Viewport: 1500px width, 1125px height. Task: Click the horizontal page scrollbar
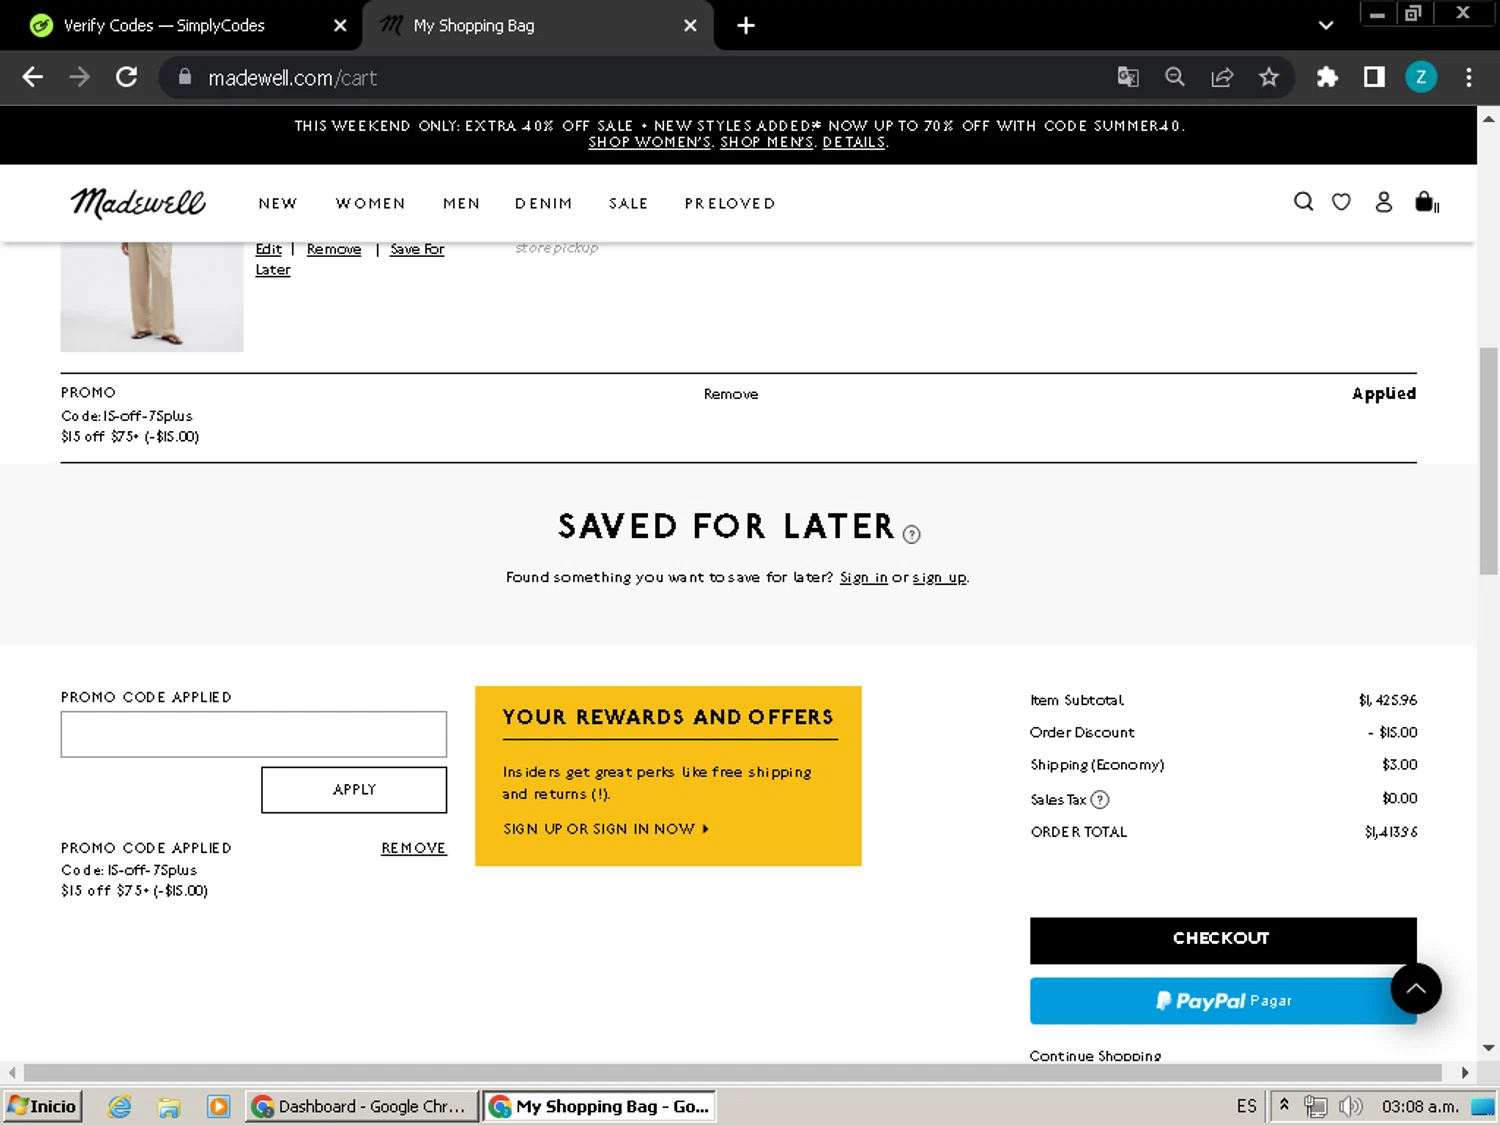732,1072
